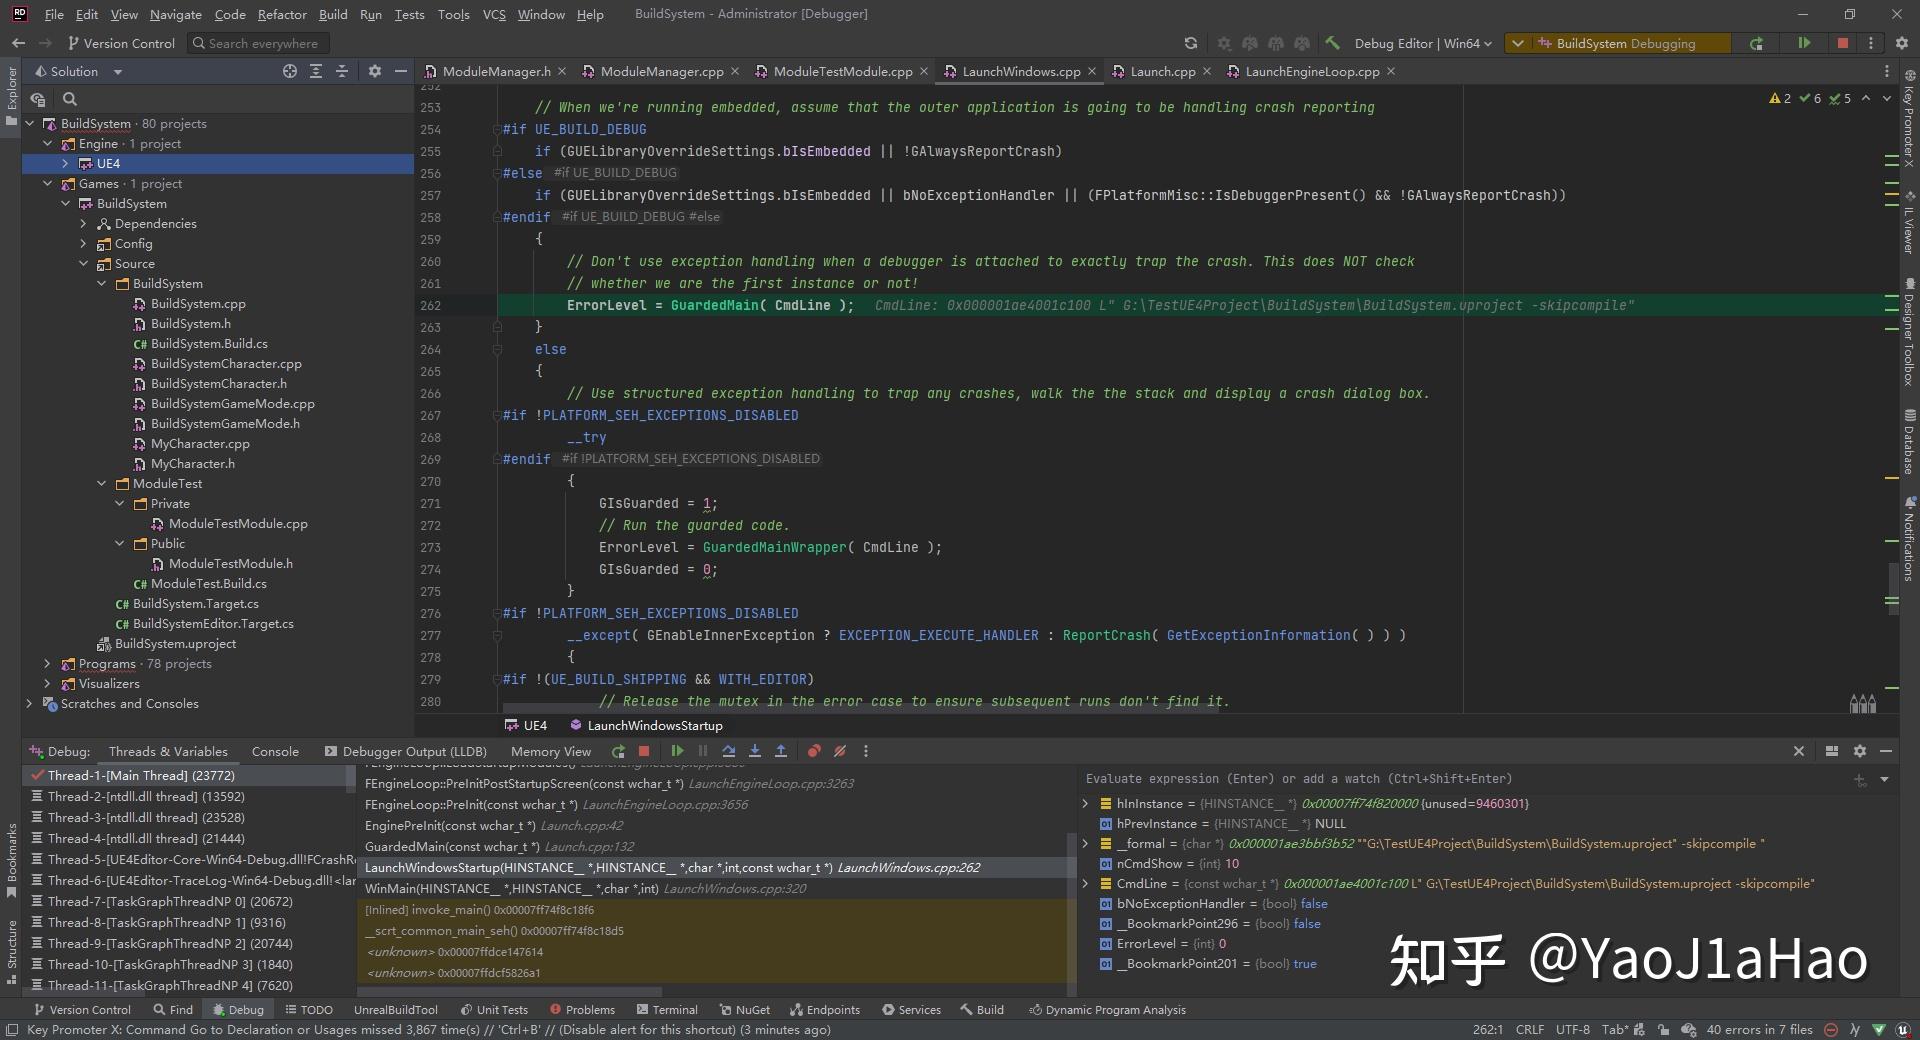1920x1040 pixels.
Task: Collapse the Source folder in the project tree
Action: click(85, 263)
